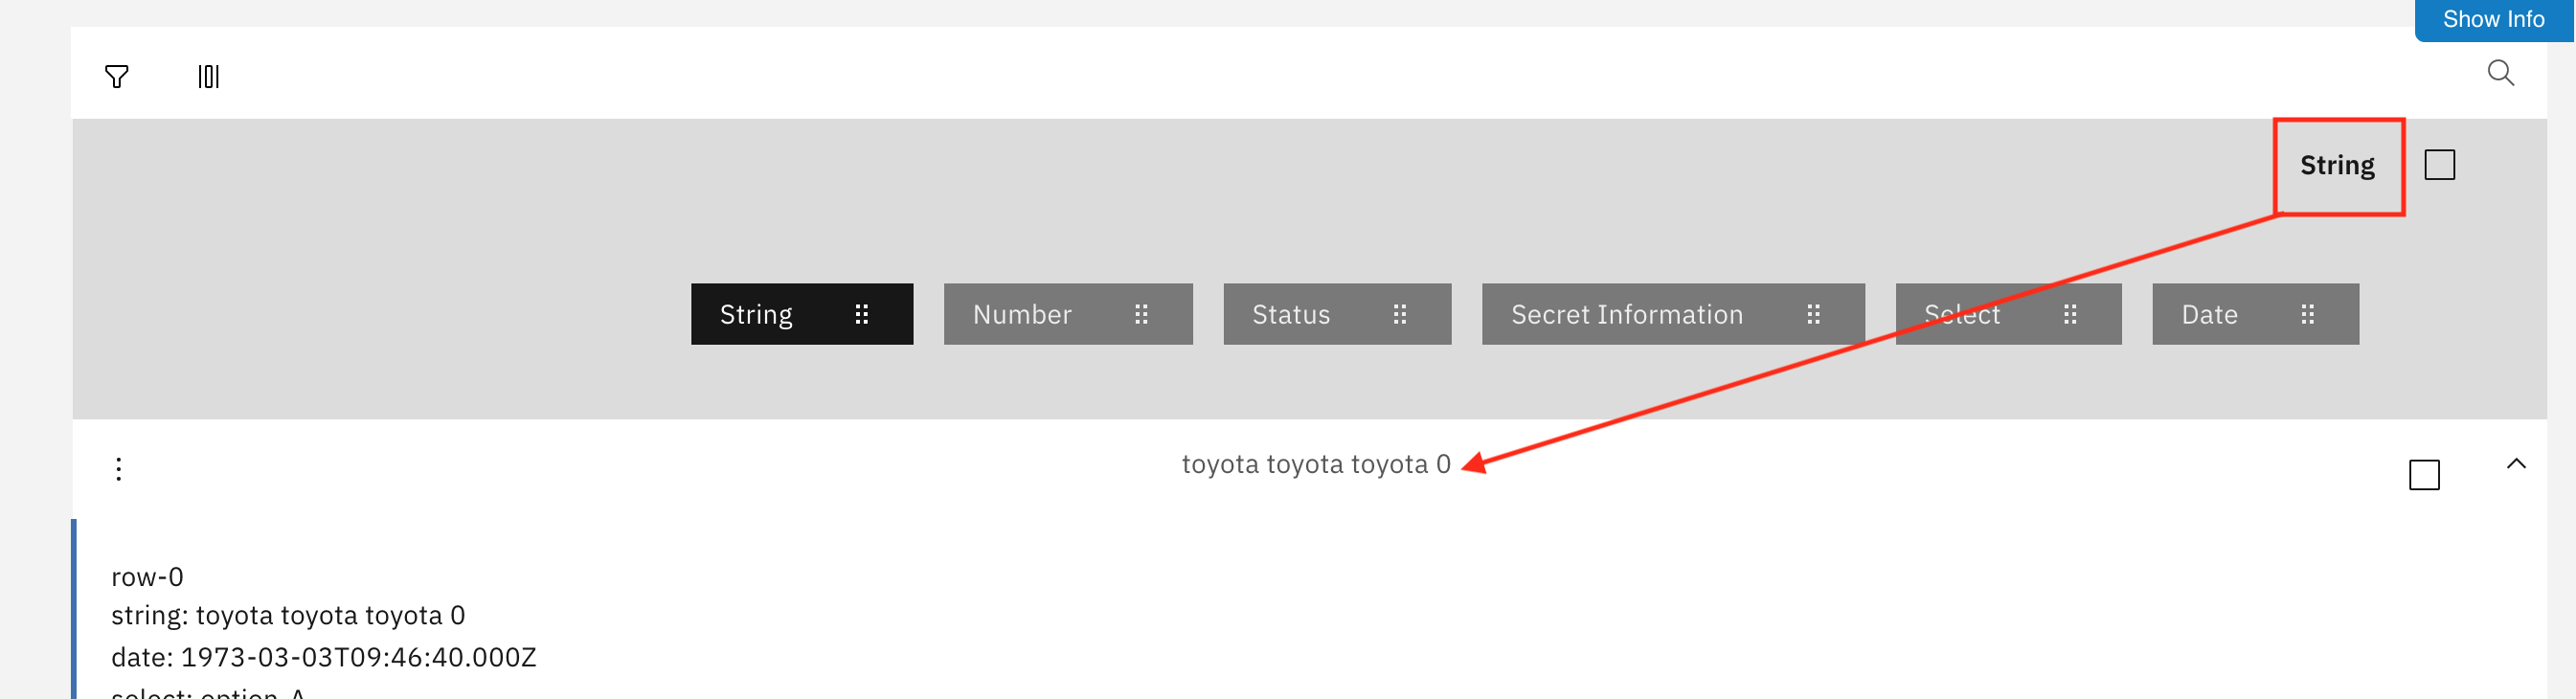
Task: Check the toyota row 0 checkbox
Action: [x=2424, y=475]
